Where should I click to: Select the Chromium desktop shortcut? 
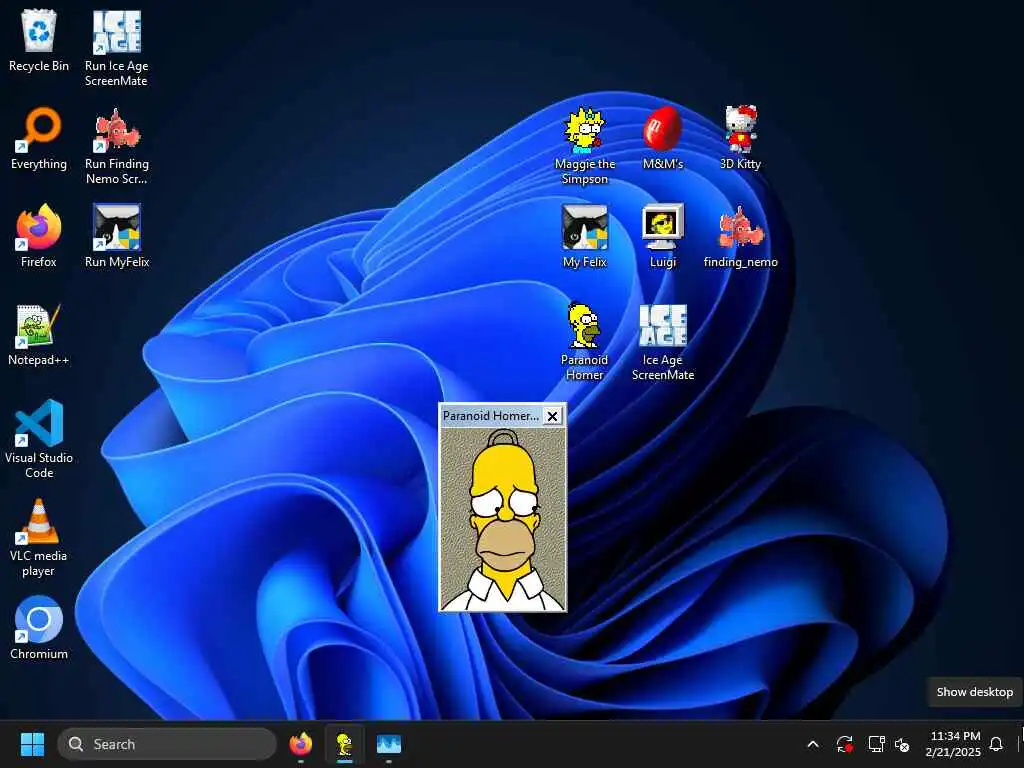click(x=39, y=628)
